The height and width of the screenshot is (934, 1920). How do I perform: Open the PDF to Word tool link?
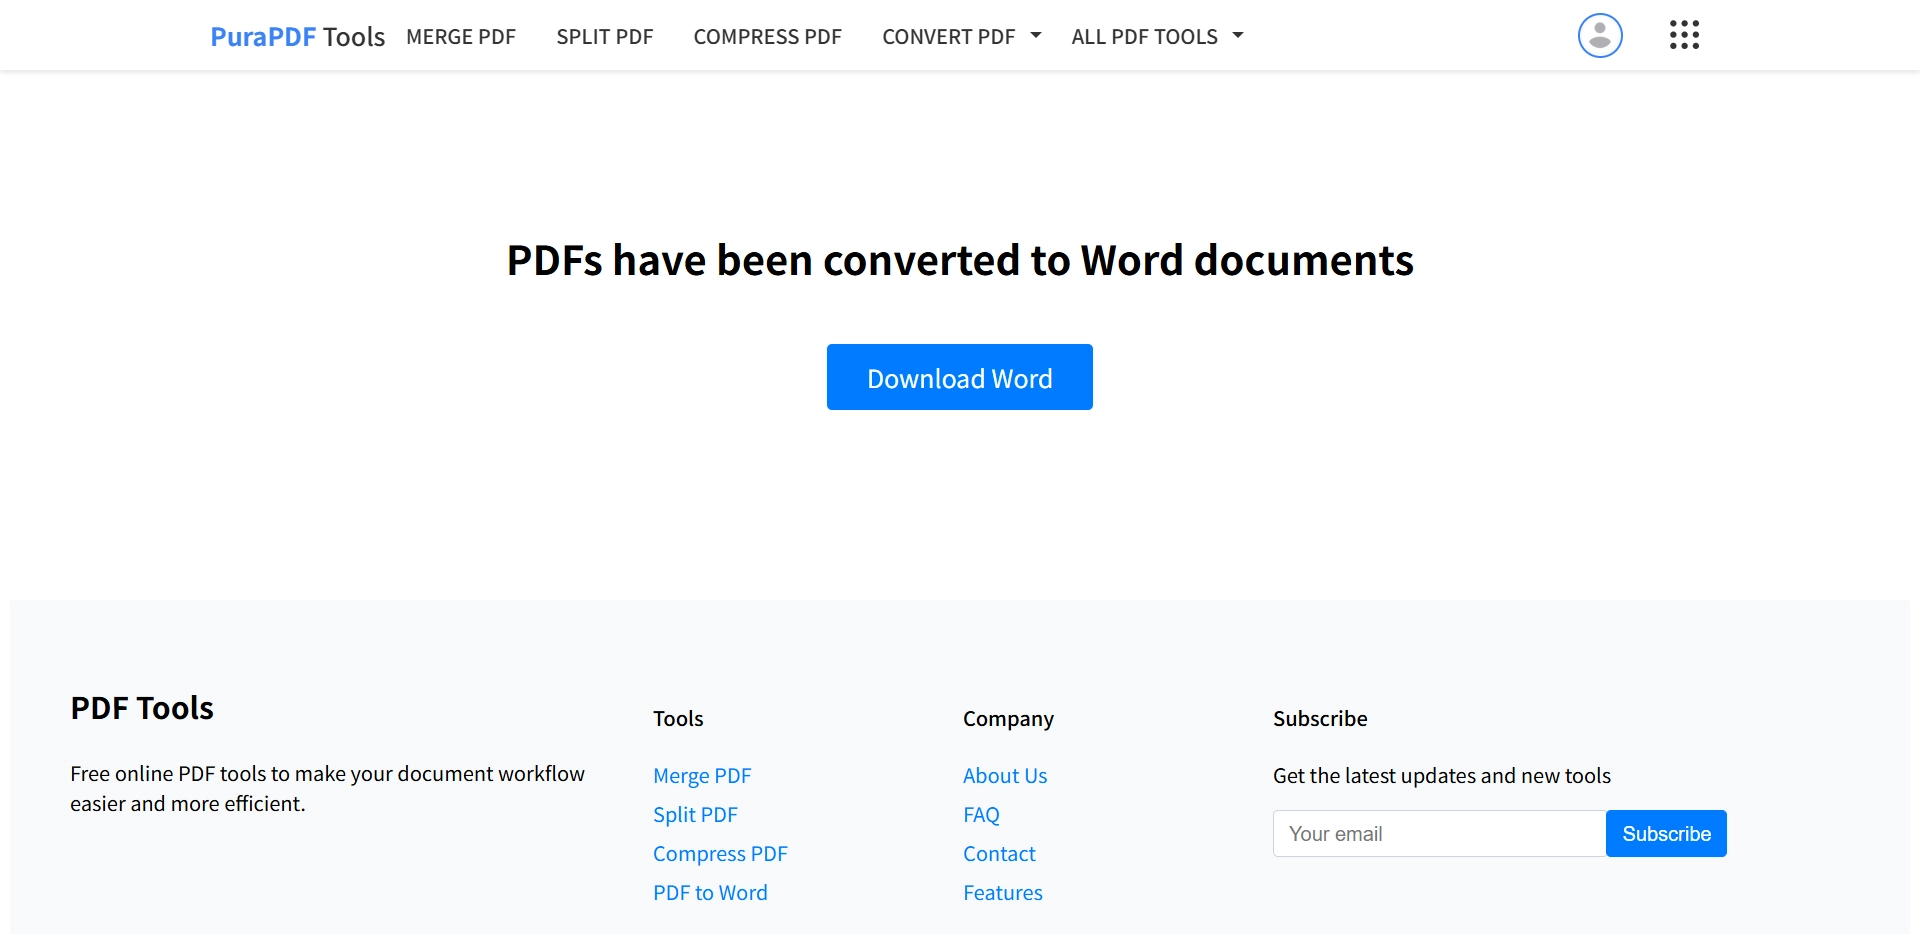point(710,892)
